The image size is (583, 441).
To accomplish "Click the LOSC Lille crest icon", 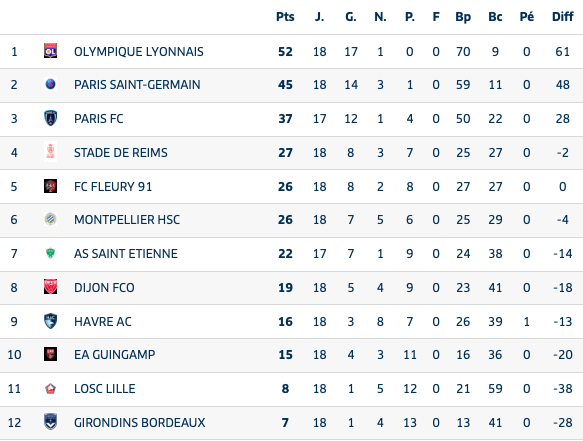I will (x=51, y=389).
